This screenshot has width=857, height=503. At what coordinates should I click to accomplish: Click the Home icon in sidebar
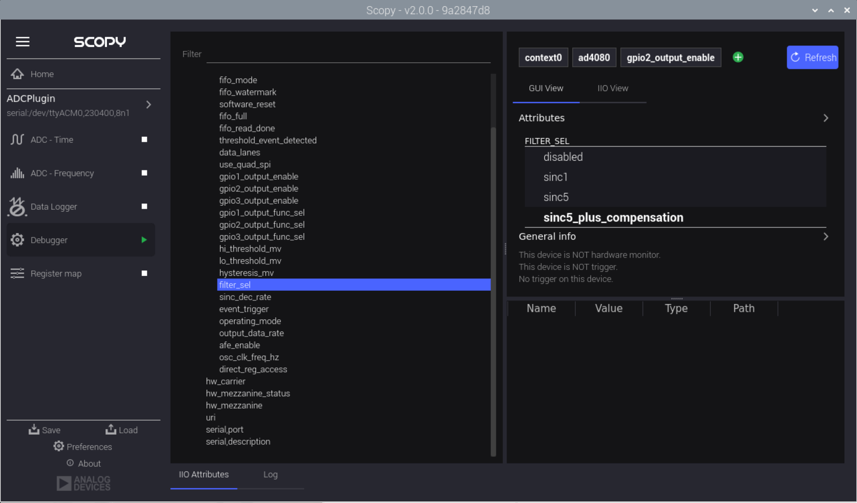tap(17, 74)
